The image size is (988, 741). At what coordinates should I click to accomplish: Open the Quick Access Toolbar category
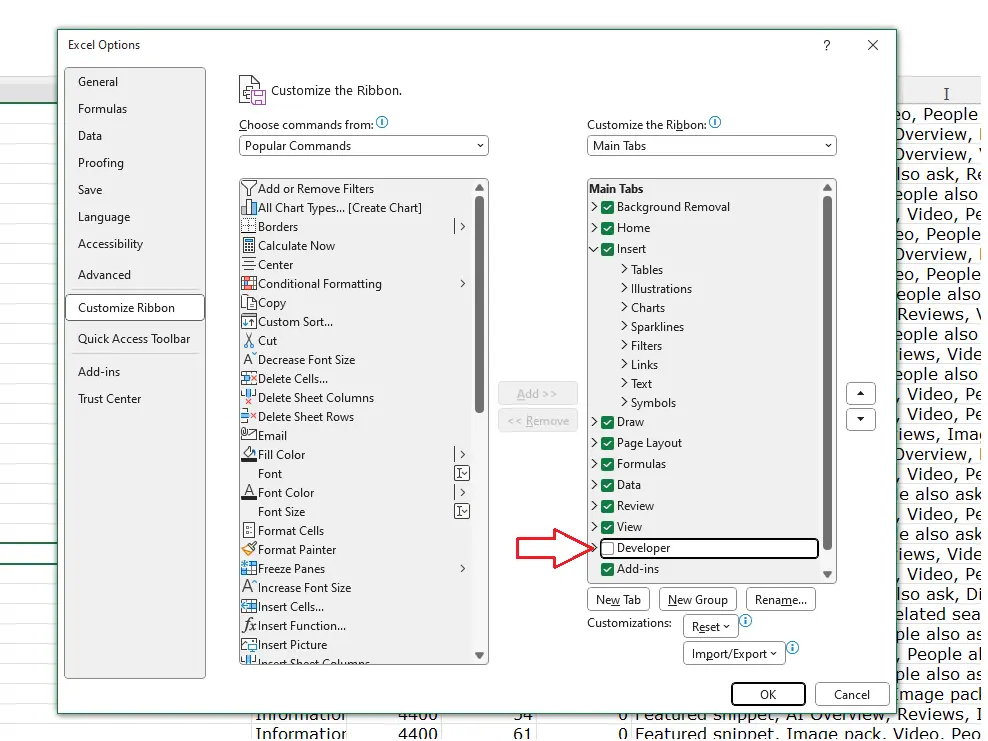pyautogui.click(x=134, y=339)
